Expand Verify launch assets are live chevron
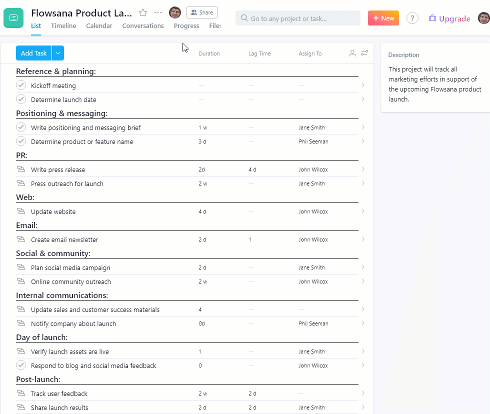Image resolution: width=490 pixels, height=414 pixels. click(x=363, y=351)
